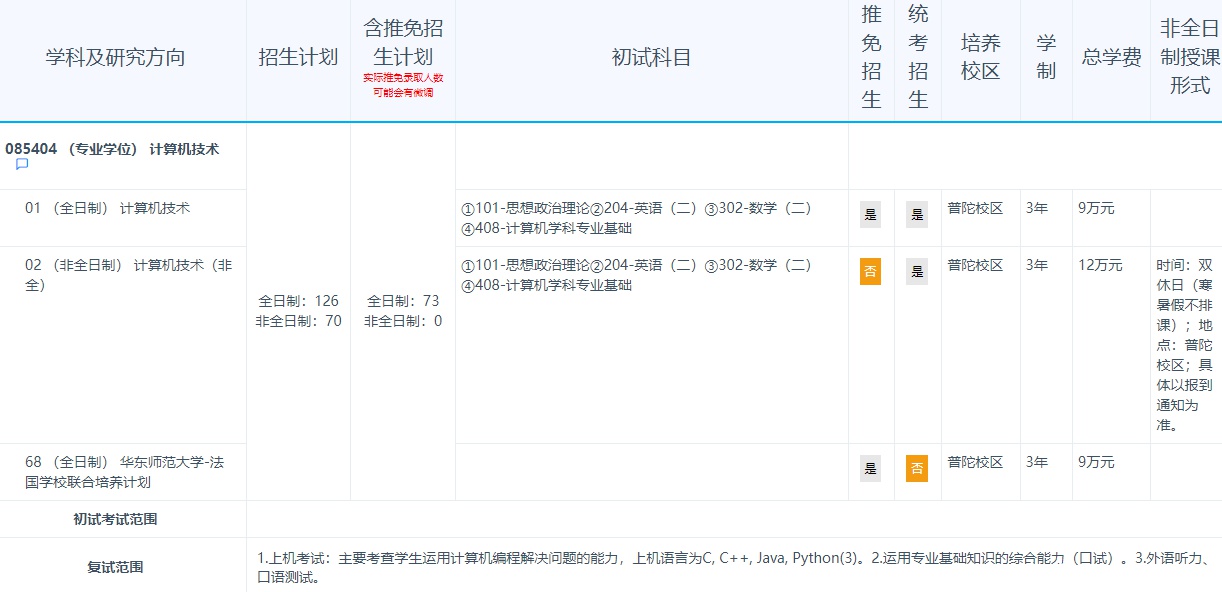Click the orange 否 badge in row 02
The width and height of the screenshot is (1222, 592).
(870, 271)
